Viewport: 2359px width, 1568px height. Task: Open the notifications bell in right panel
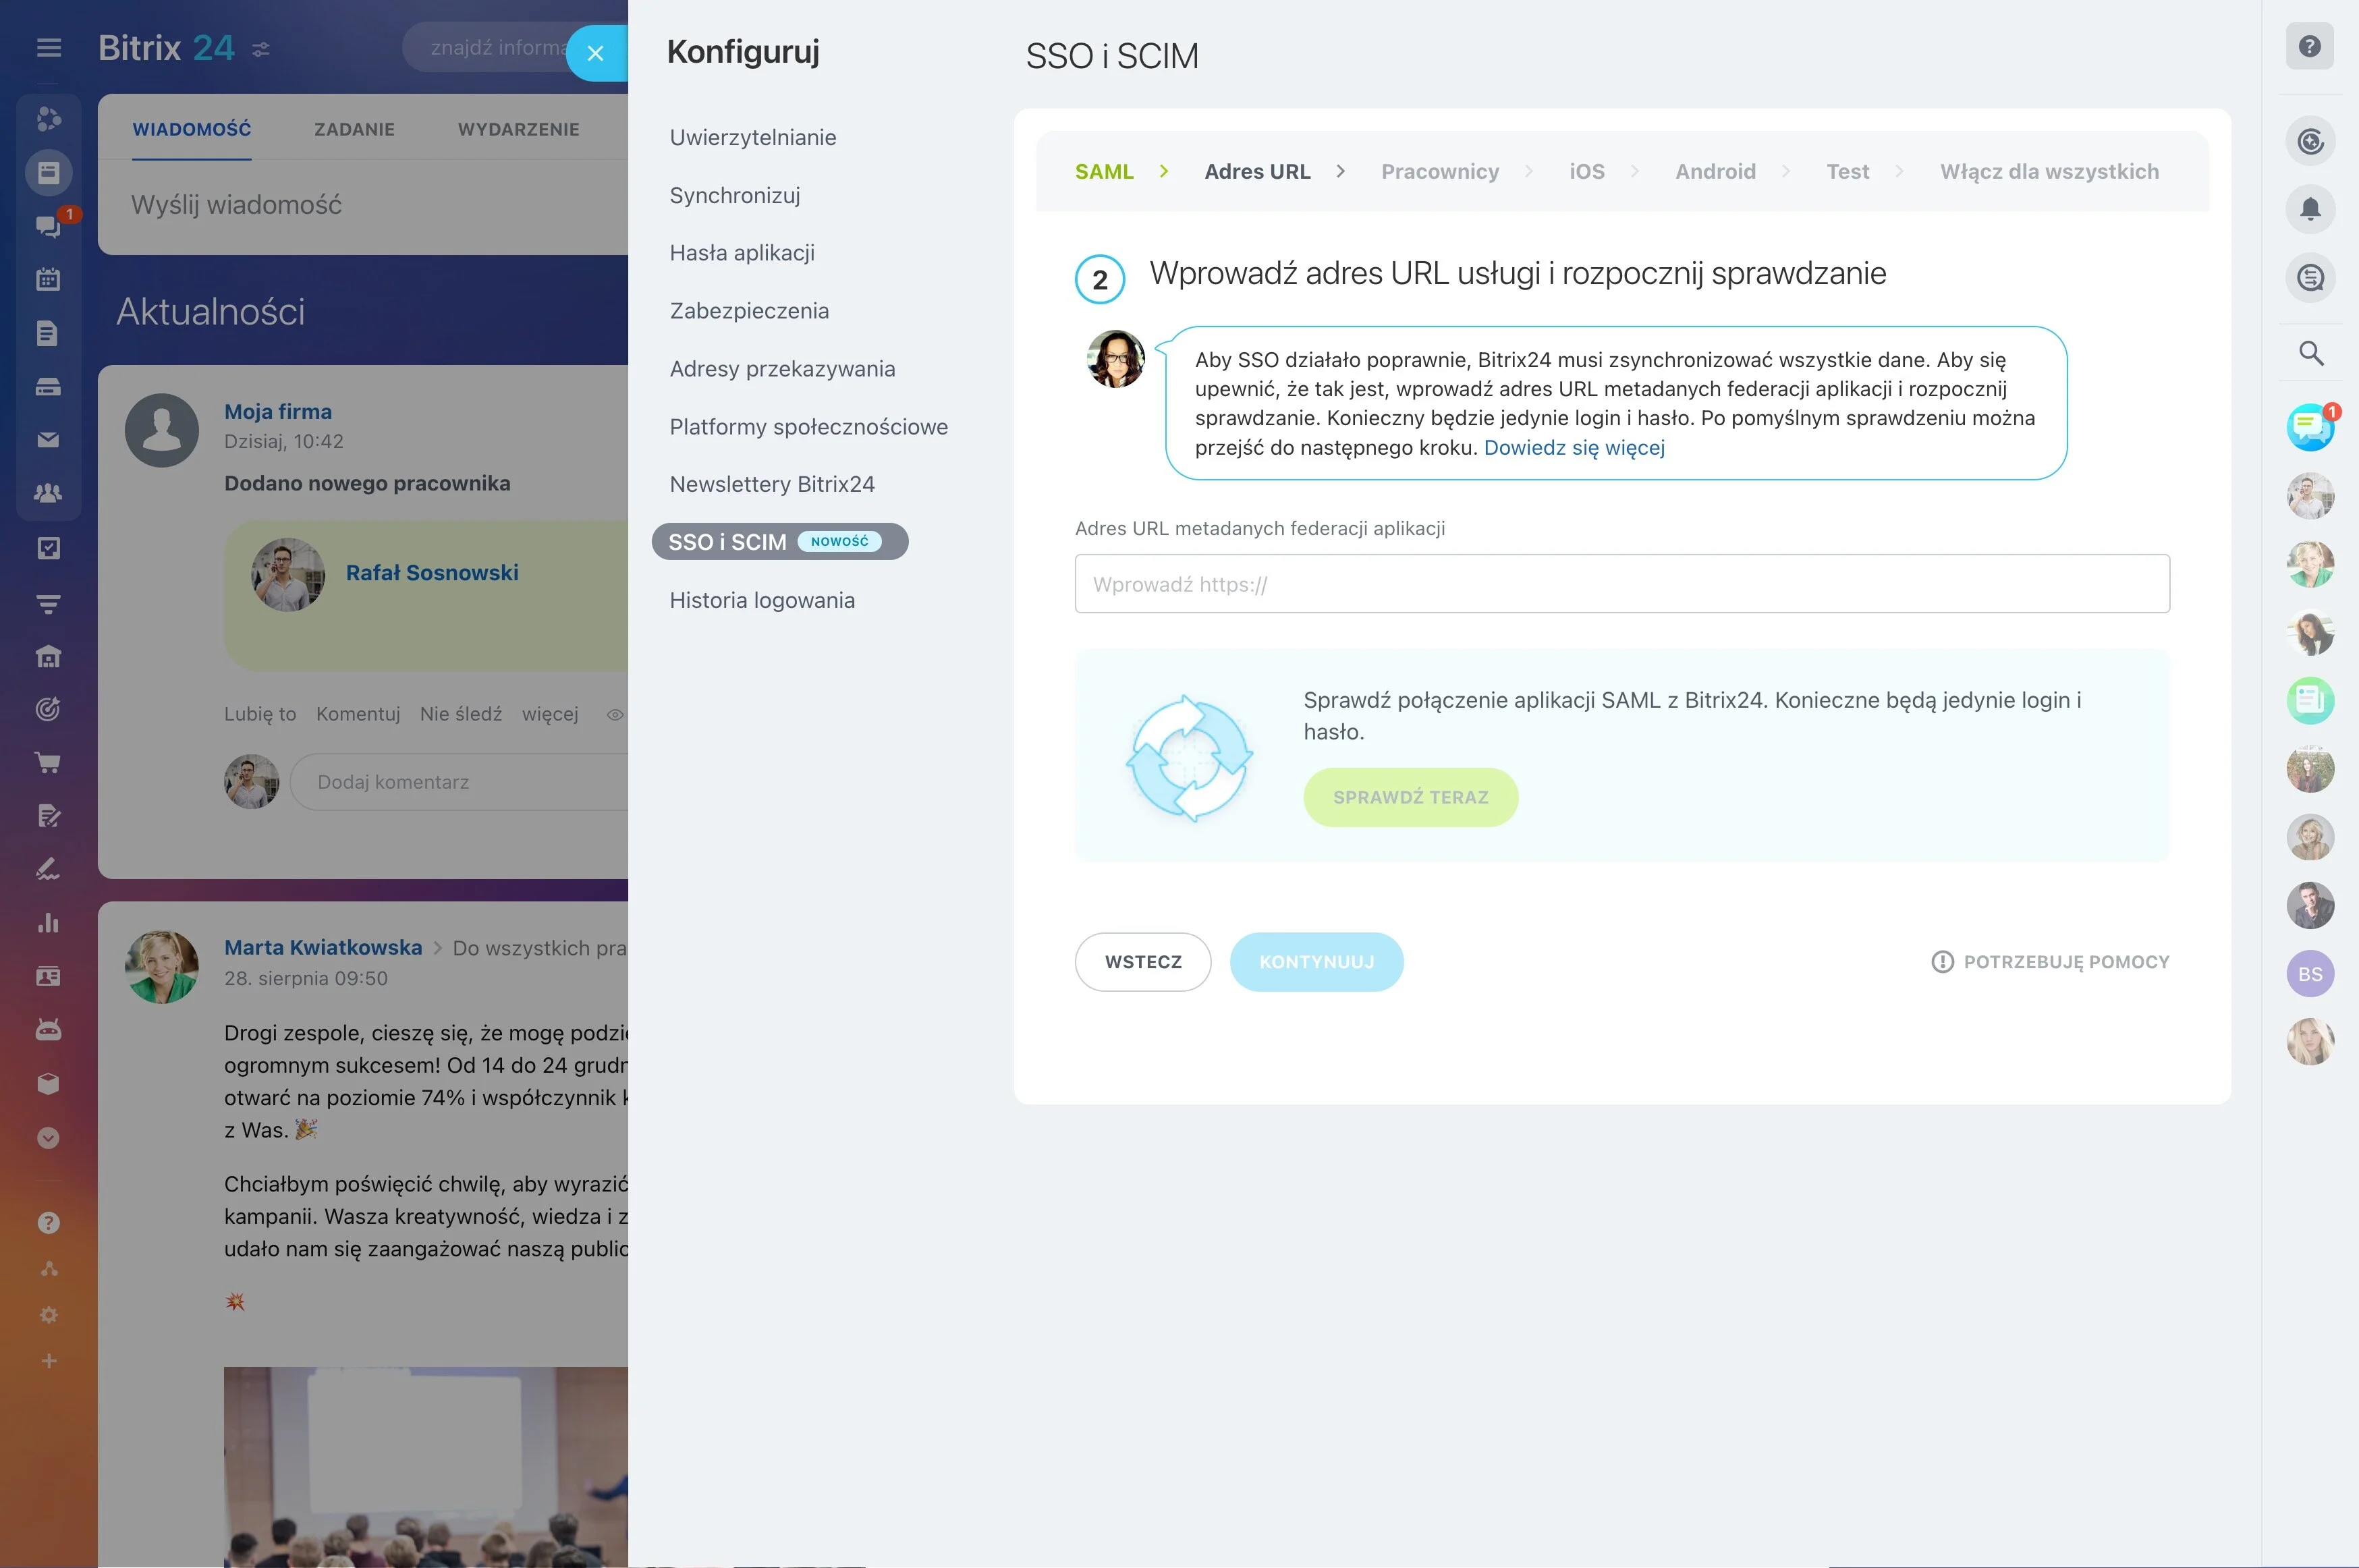(2310, 209)
